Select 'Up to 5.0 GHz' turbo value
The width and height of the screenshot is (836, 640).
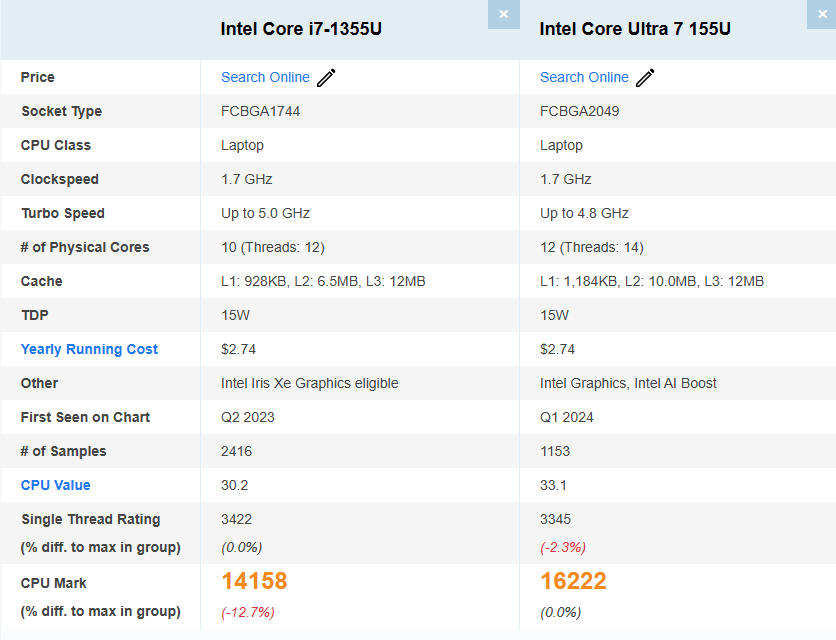point(265,213)
